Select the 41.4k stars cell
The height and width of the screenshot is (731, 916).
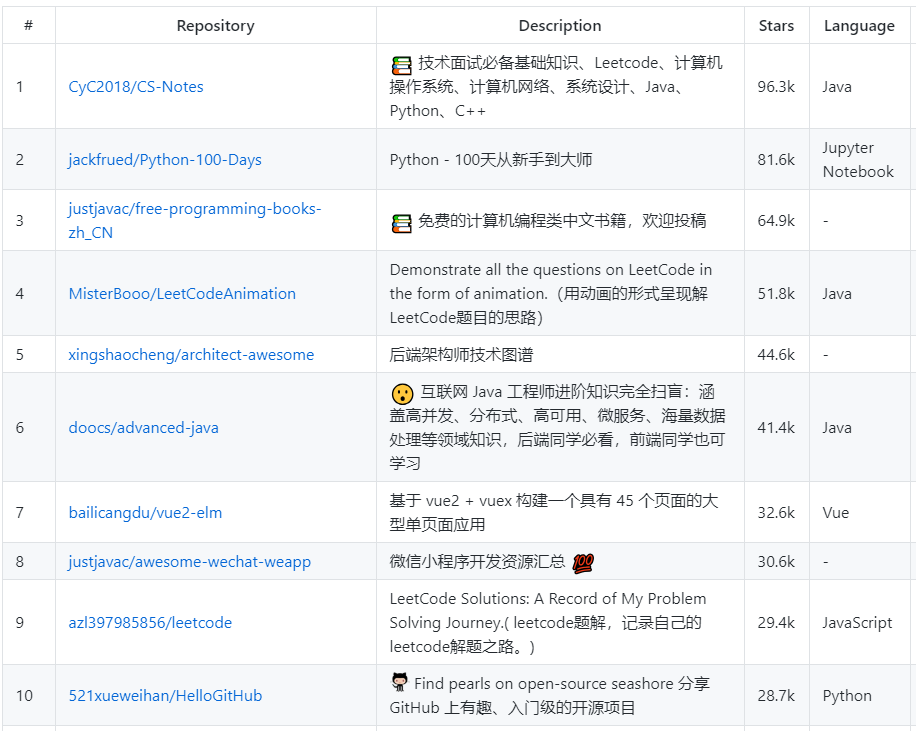click(x=776, y=428)
